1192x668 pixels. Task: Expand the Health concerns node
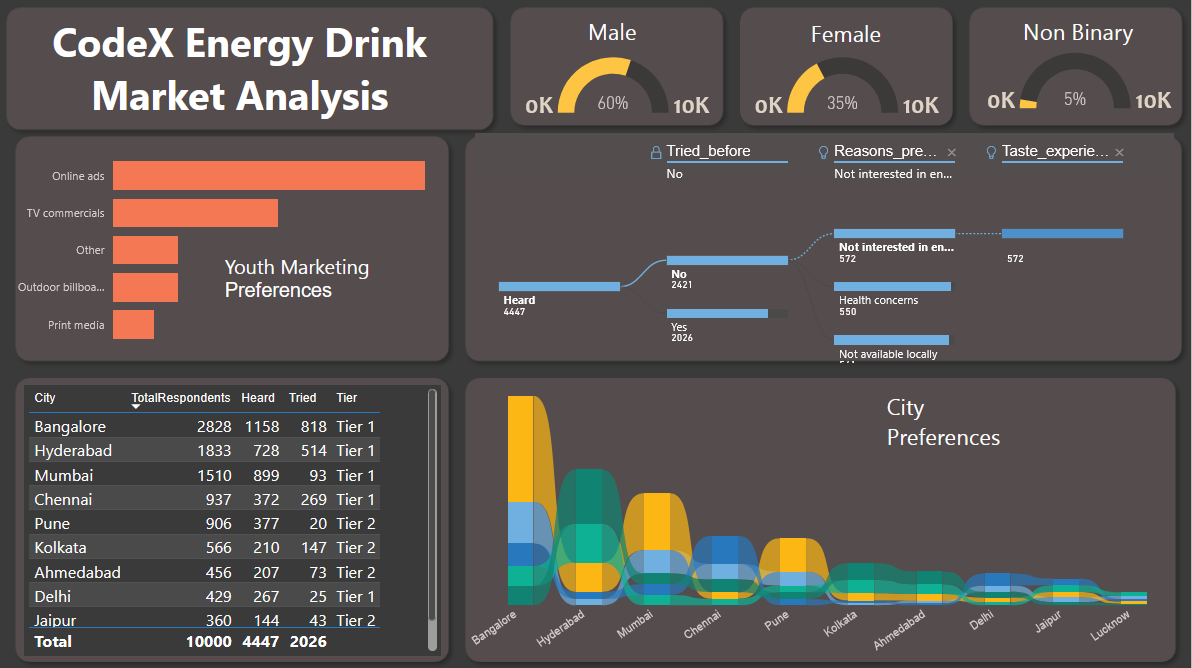[x=891, y=286]
